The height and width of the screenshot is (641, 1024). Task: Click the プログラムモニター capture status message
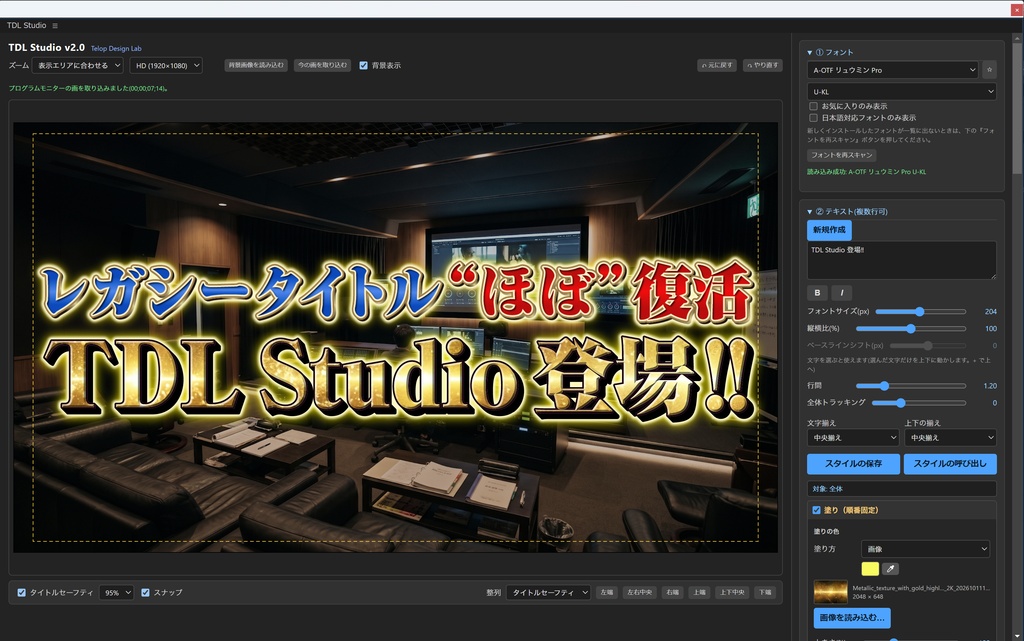pyautogui.click(x=88, y=88)
